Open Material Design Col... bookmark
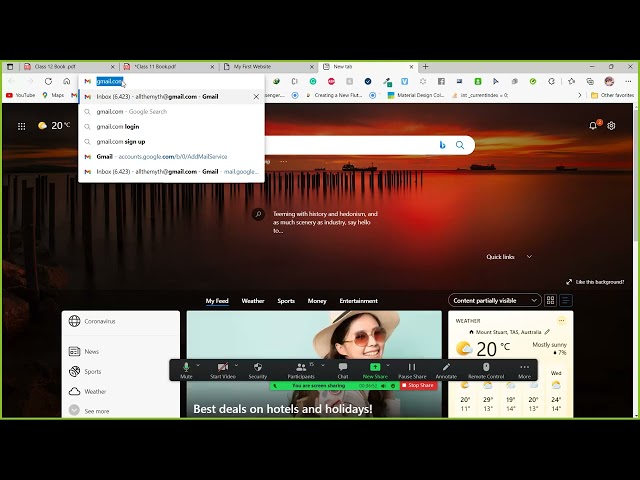 coord(416,95)
